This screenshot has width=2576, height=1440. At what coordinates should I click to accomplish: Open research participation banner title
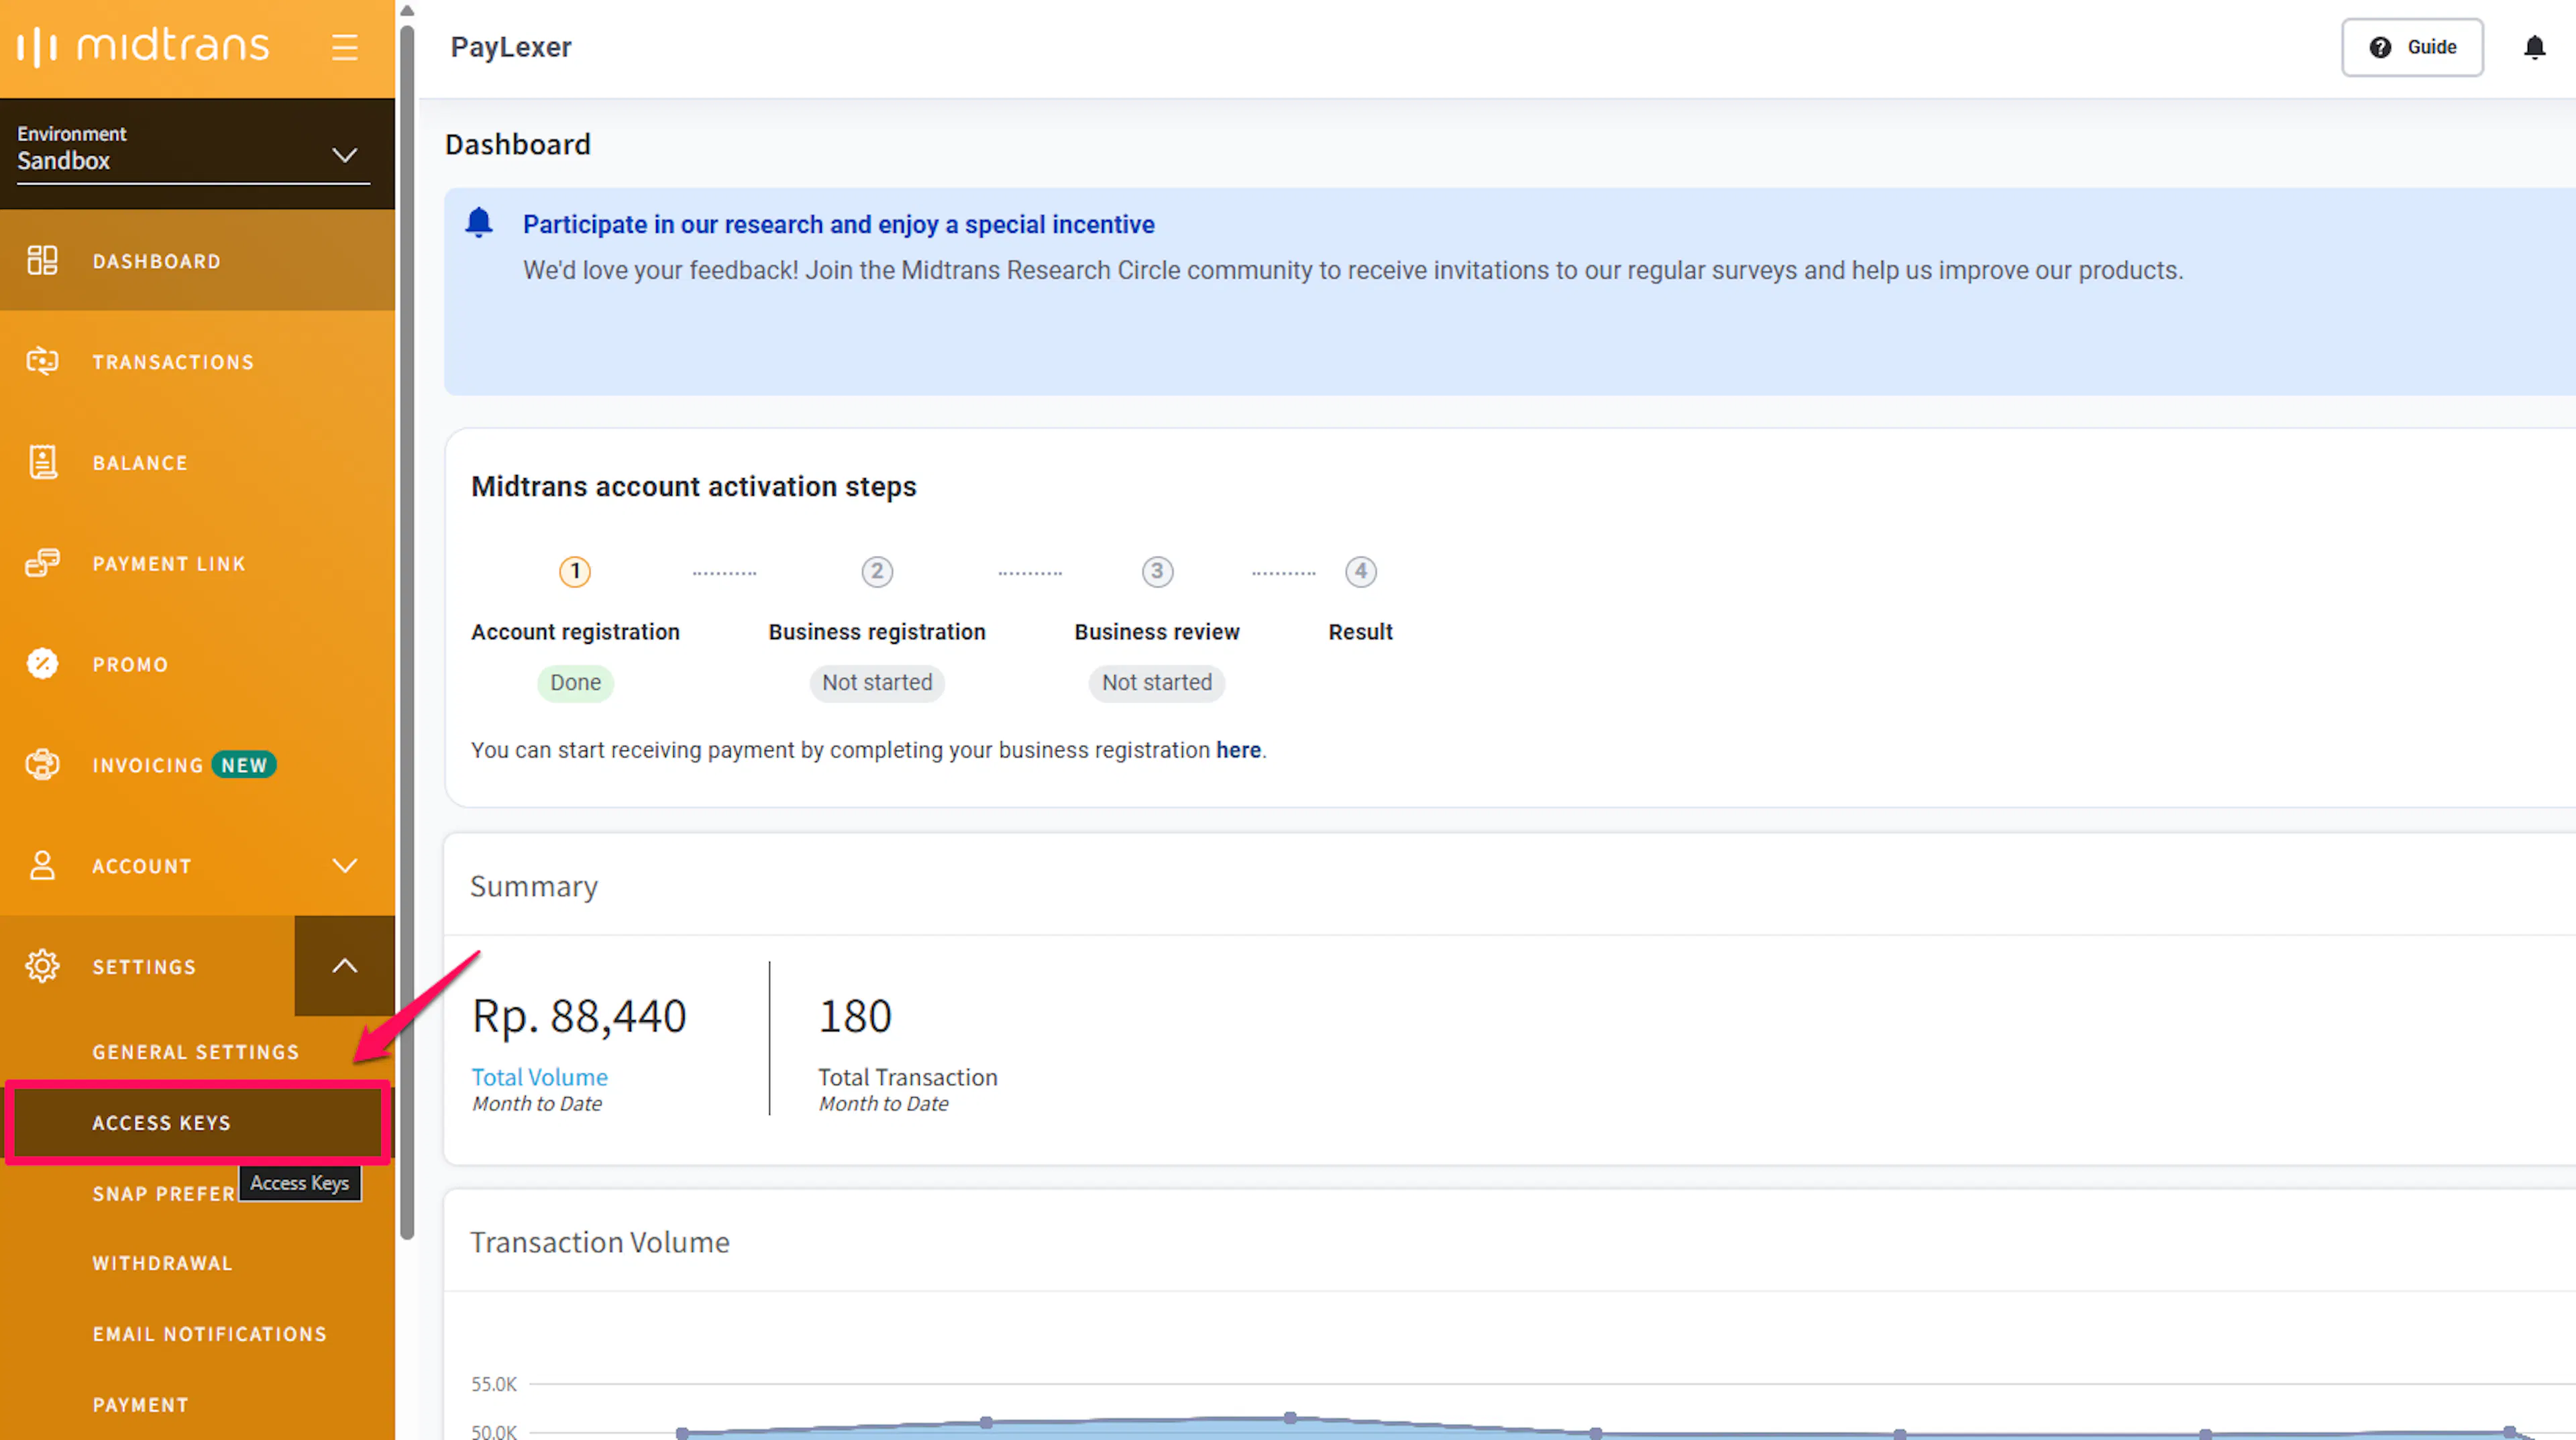coord(838,225)
